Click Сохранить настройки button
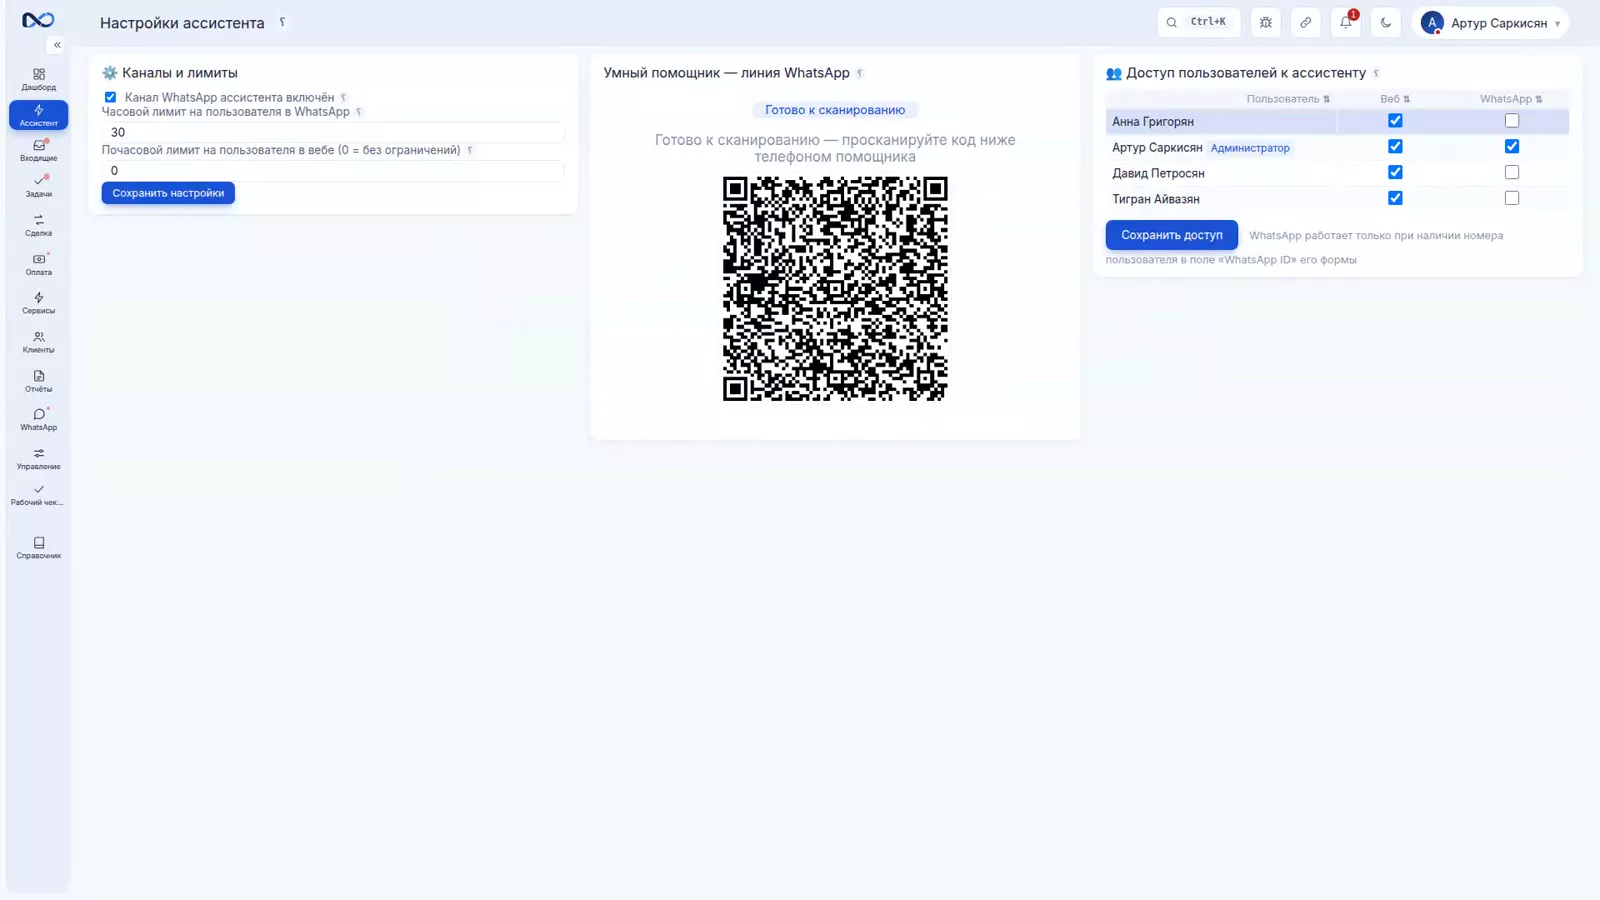Image resolution: width=1600 pixels, height=900 pixels. (168, 193)
